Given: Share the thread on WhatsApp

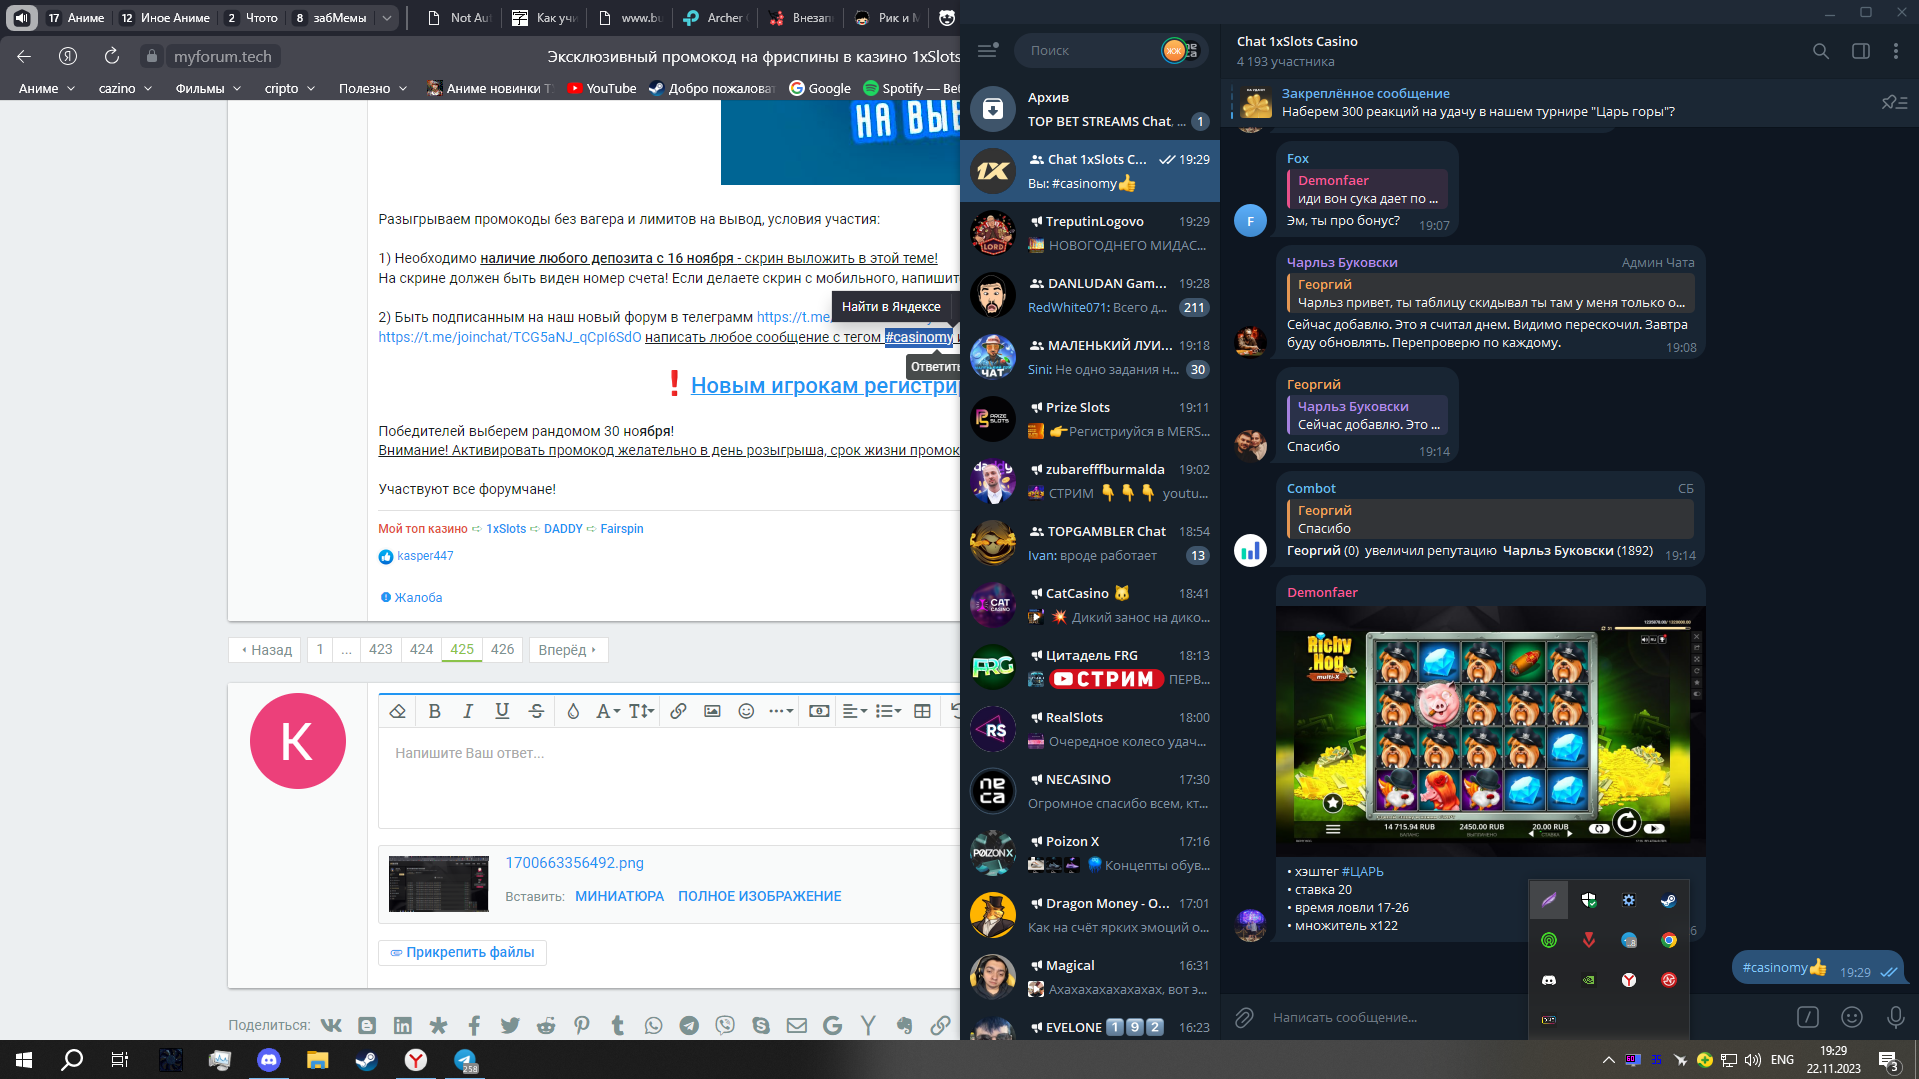Looking at the screenshot, I should (x=654, y=1025).
